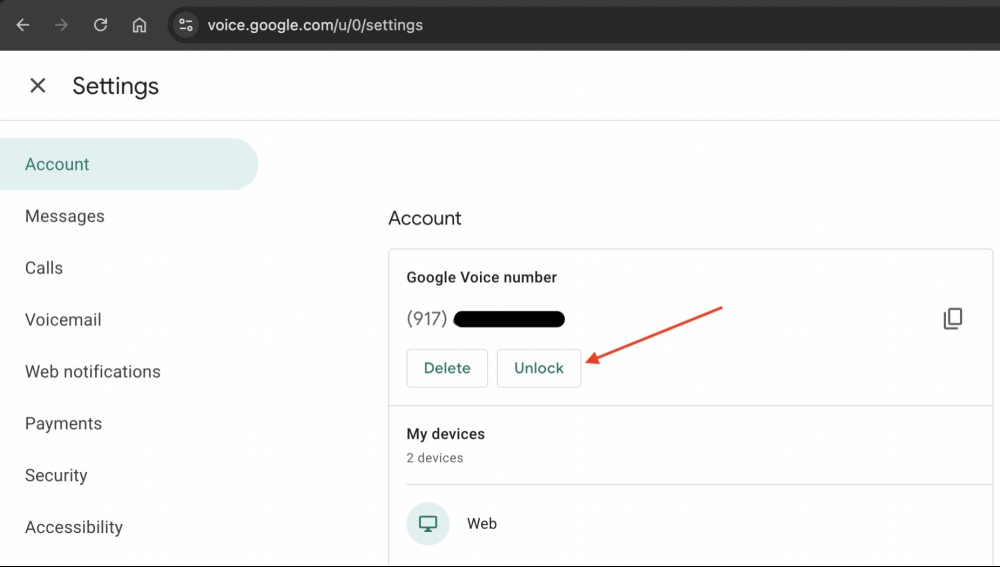The height and width of the screenshot is (567, 1000).
Task: Open the Accessibility settings section
Action: pyautogui.click(x=74, y=527)
